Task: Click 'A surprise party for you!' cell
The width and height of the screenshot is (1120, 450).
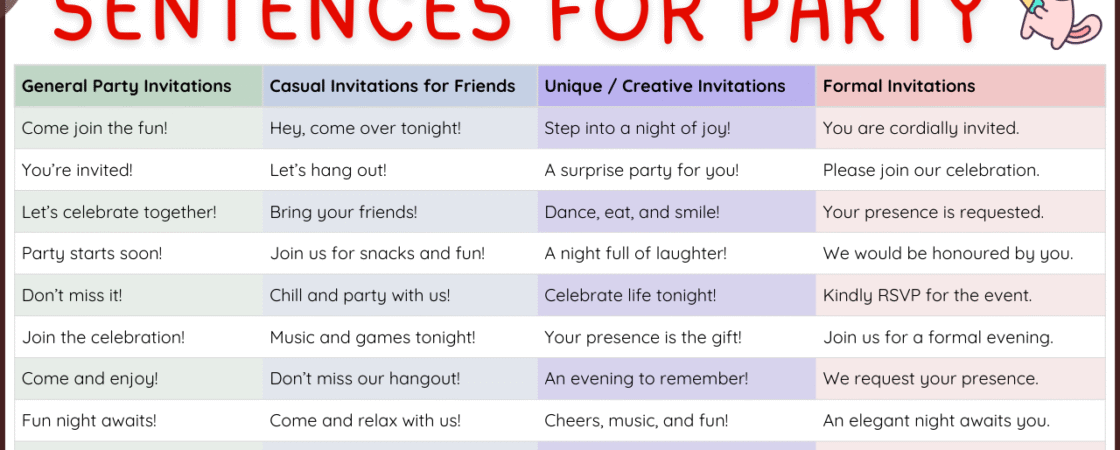Action: (x=641, y=170)
